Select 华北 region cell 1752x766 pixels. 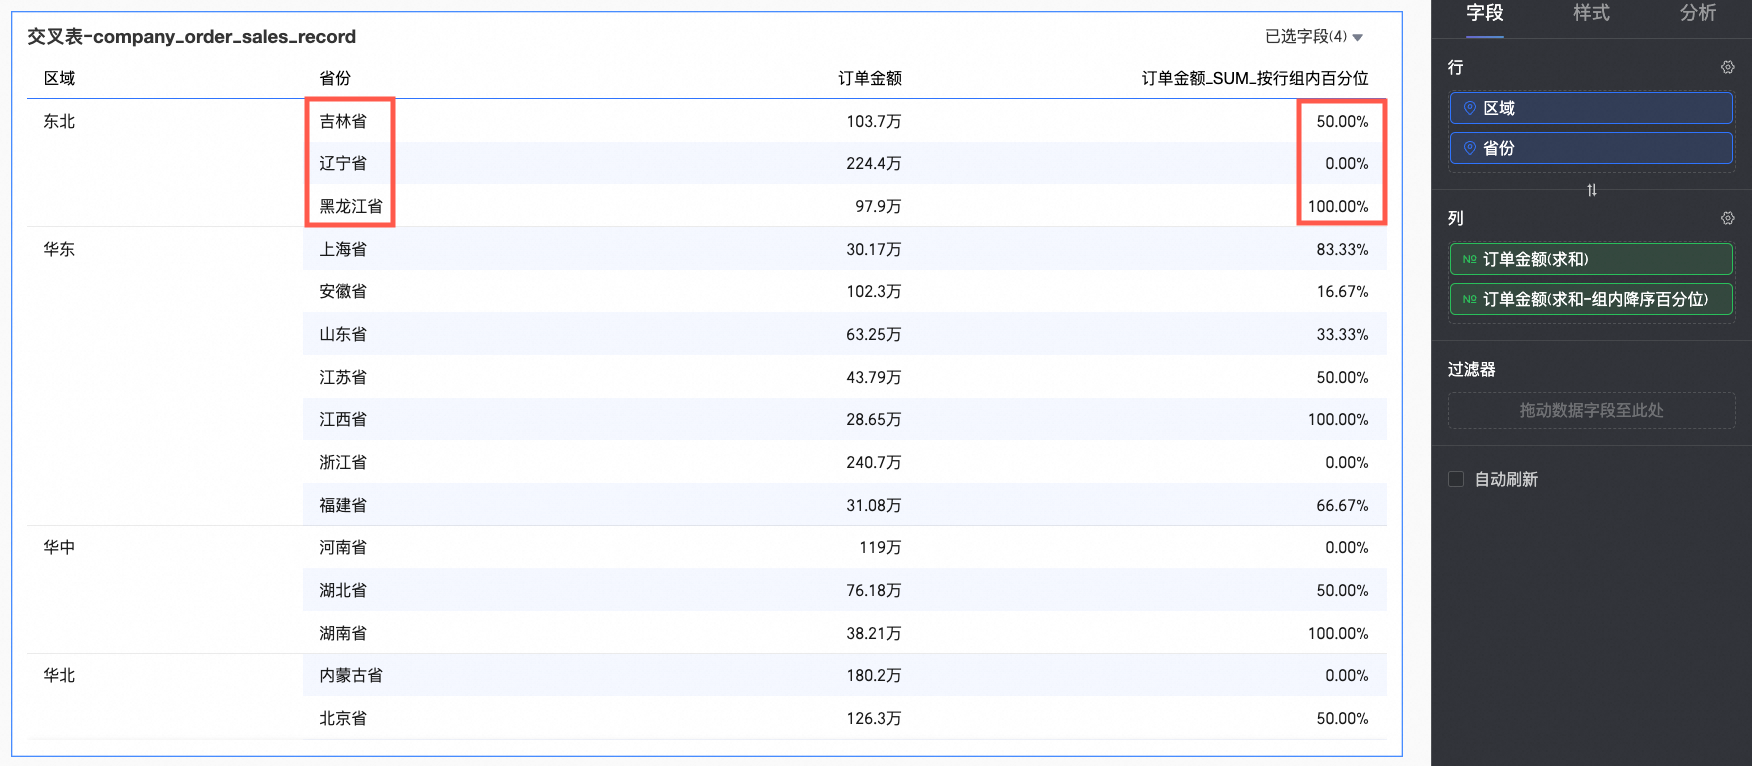tap(59, 675)
